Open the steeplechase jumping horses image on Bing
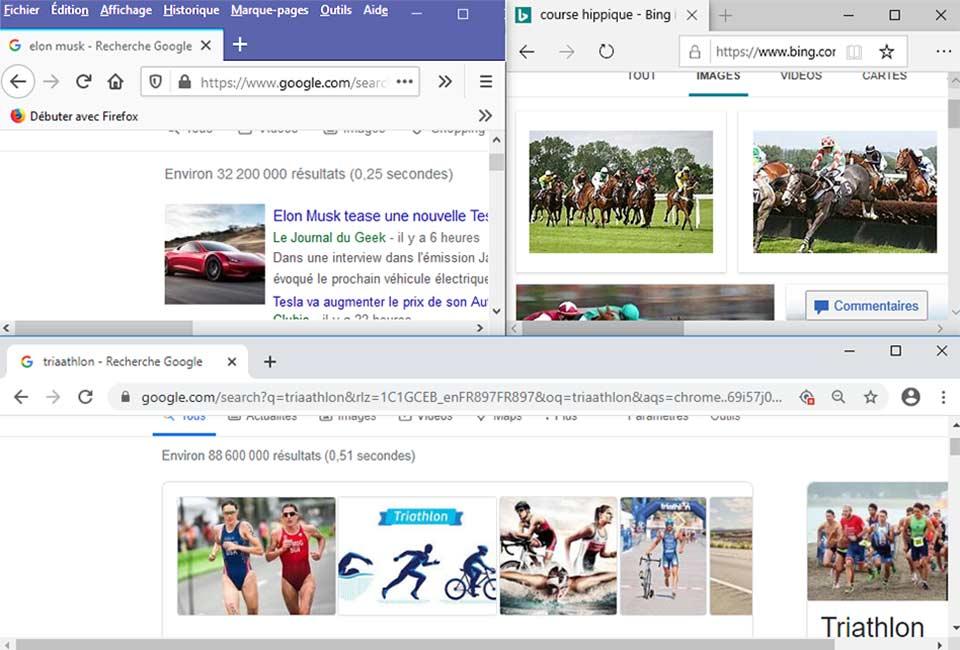Screen dimensions: 960x650 point(845,192)
